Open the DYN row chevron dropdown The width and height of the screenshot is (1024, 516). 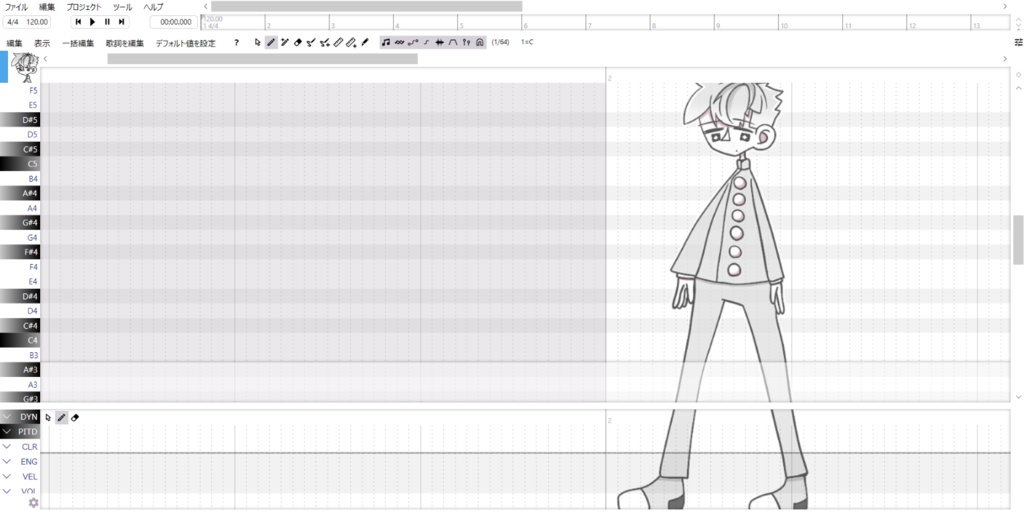7,417
